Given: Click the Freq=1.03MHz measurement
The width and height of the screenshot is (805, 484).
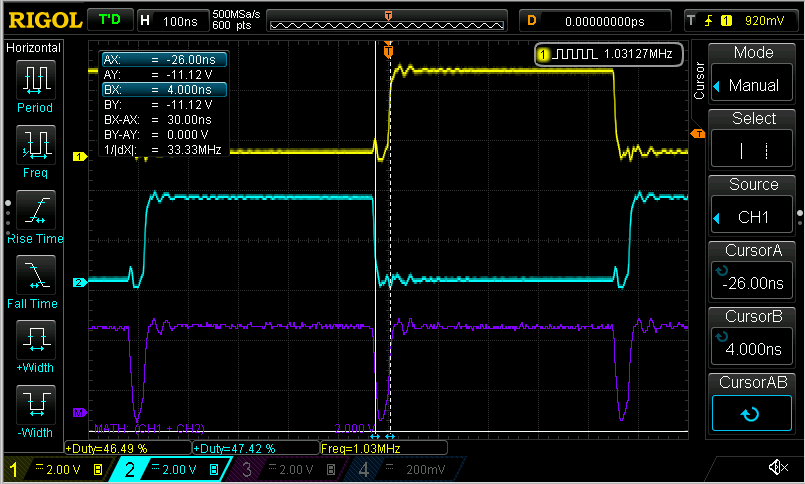Looking at the screenshot, I should tap(360, 448).
